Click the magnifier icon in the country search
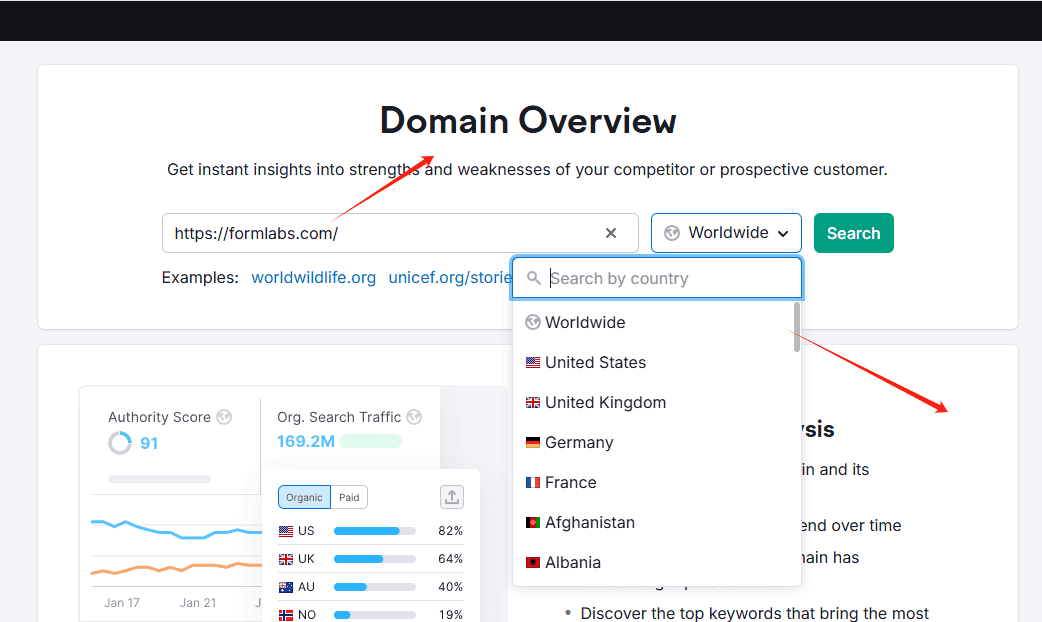The height and width of the screenshot is (622, 1042). pos(533,278)
